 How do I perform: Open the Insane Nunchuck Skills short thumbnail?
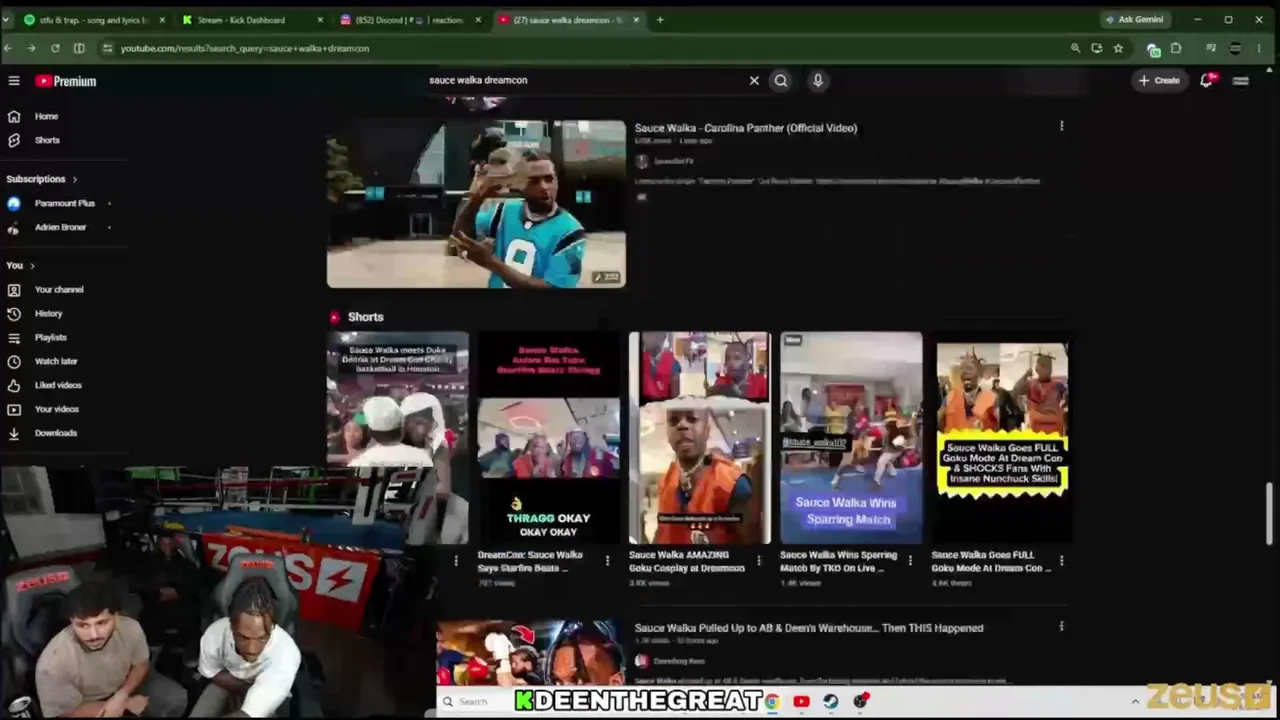click(1002, 438)
